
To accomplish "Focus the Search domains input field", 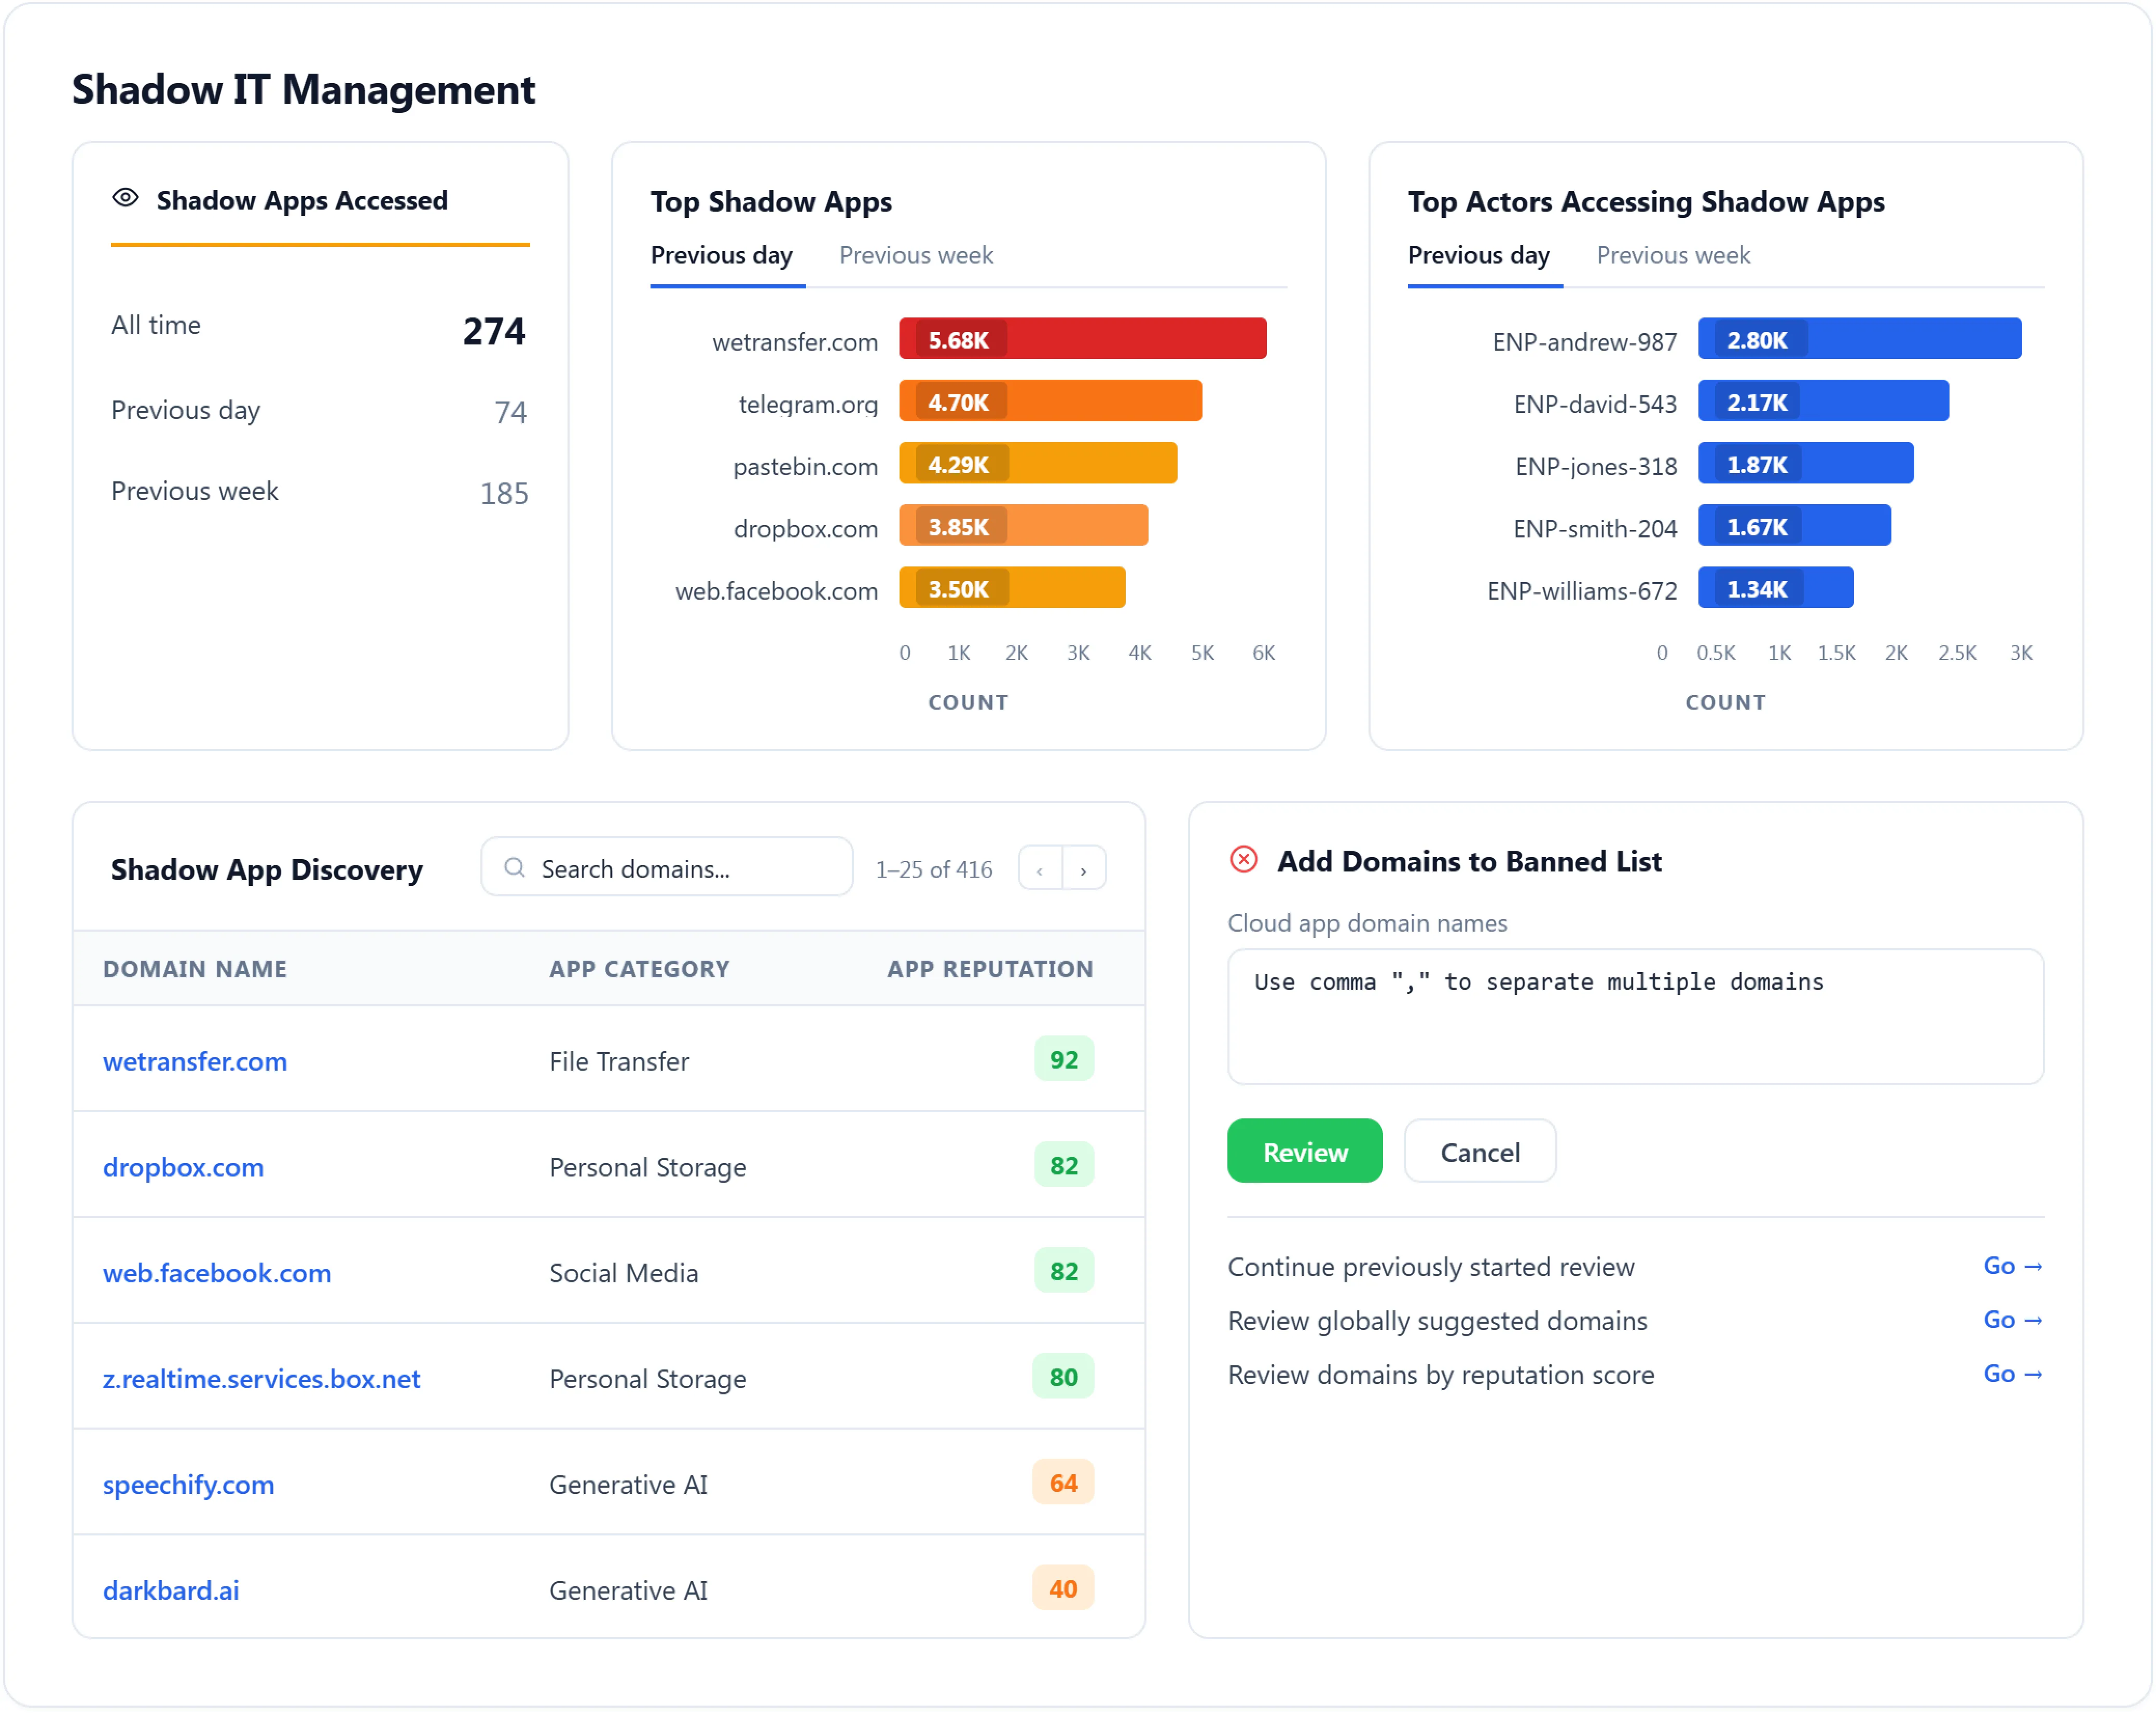I will click(667, 868).
